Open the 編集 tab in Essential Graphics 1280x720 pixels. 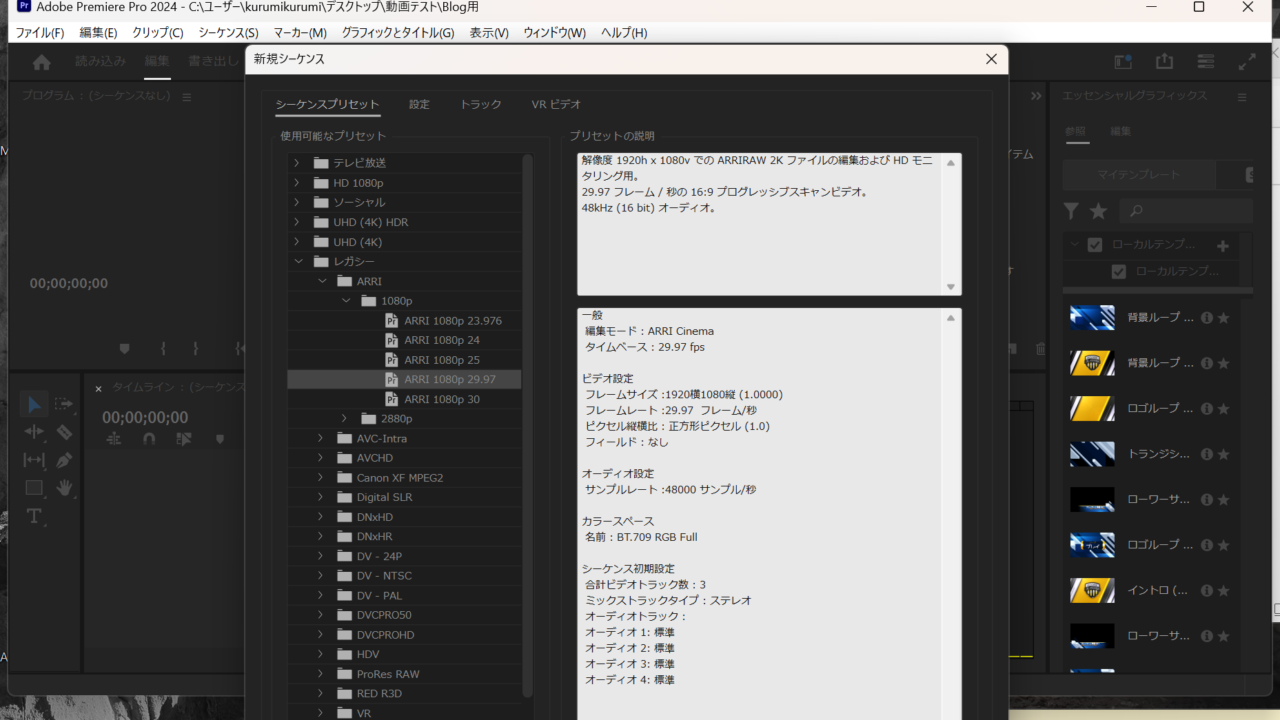(1120, 131)
